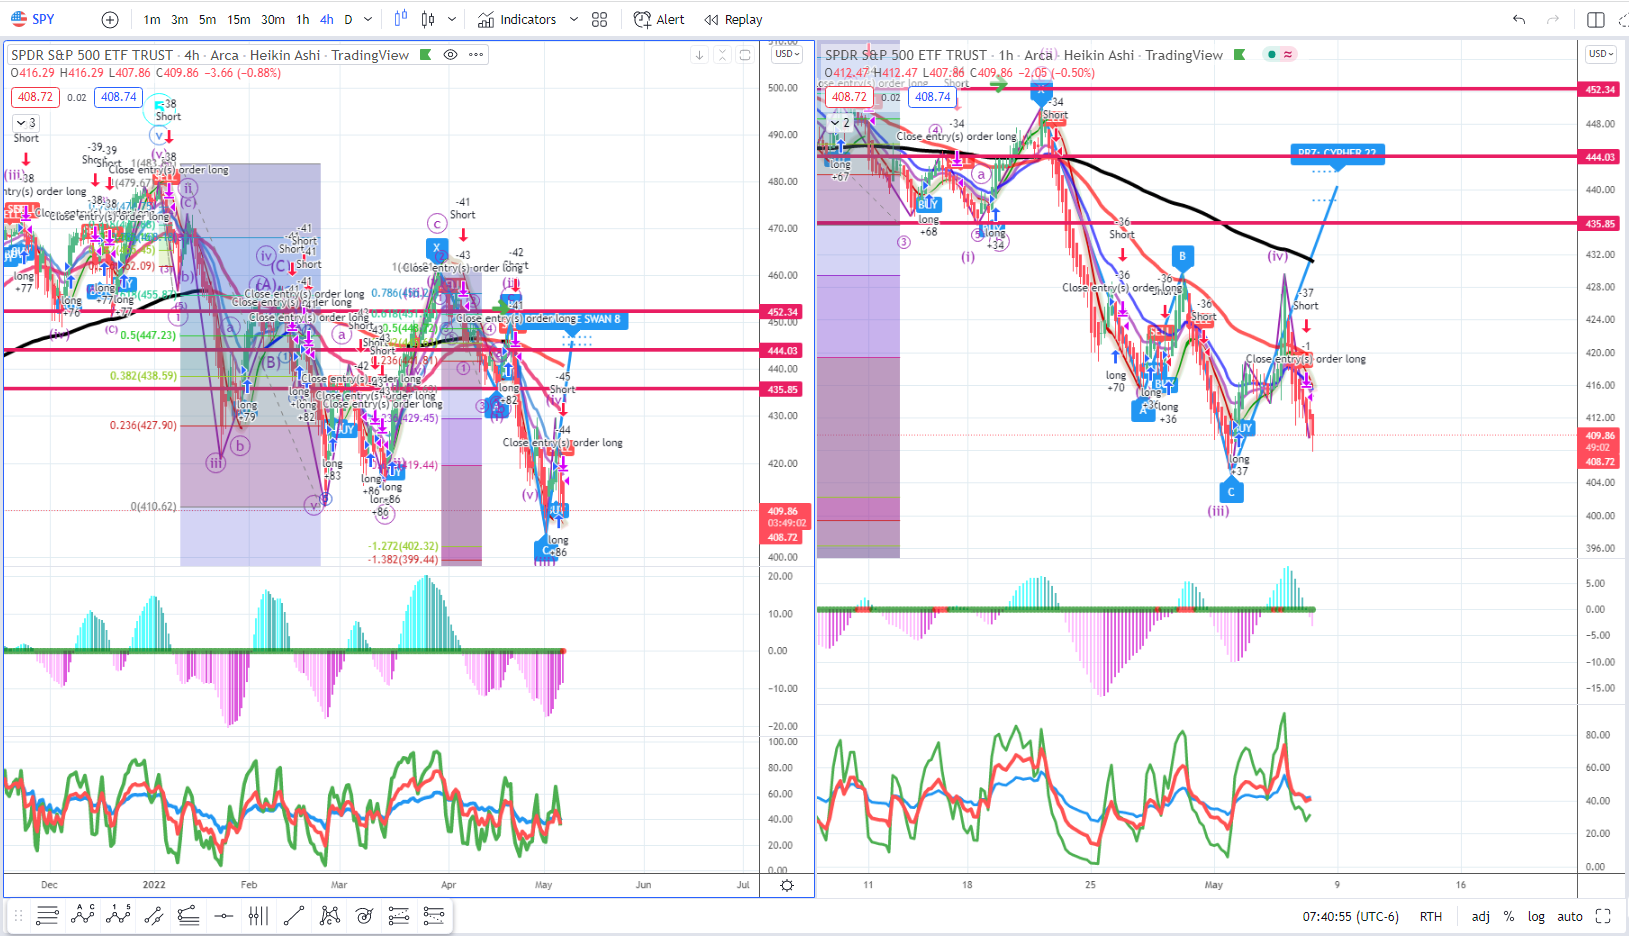The image size is (1629, 936).
Task: Choose the blue bars chart style icon
Action: click(x=401, y=19)
